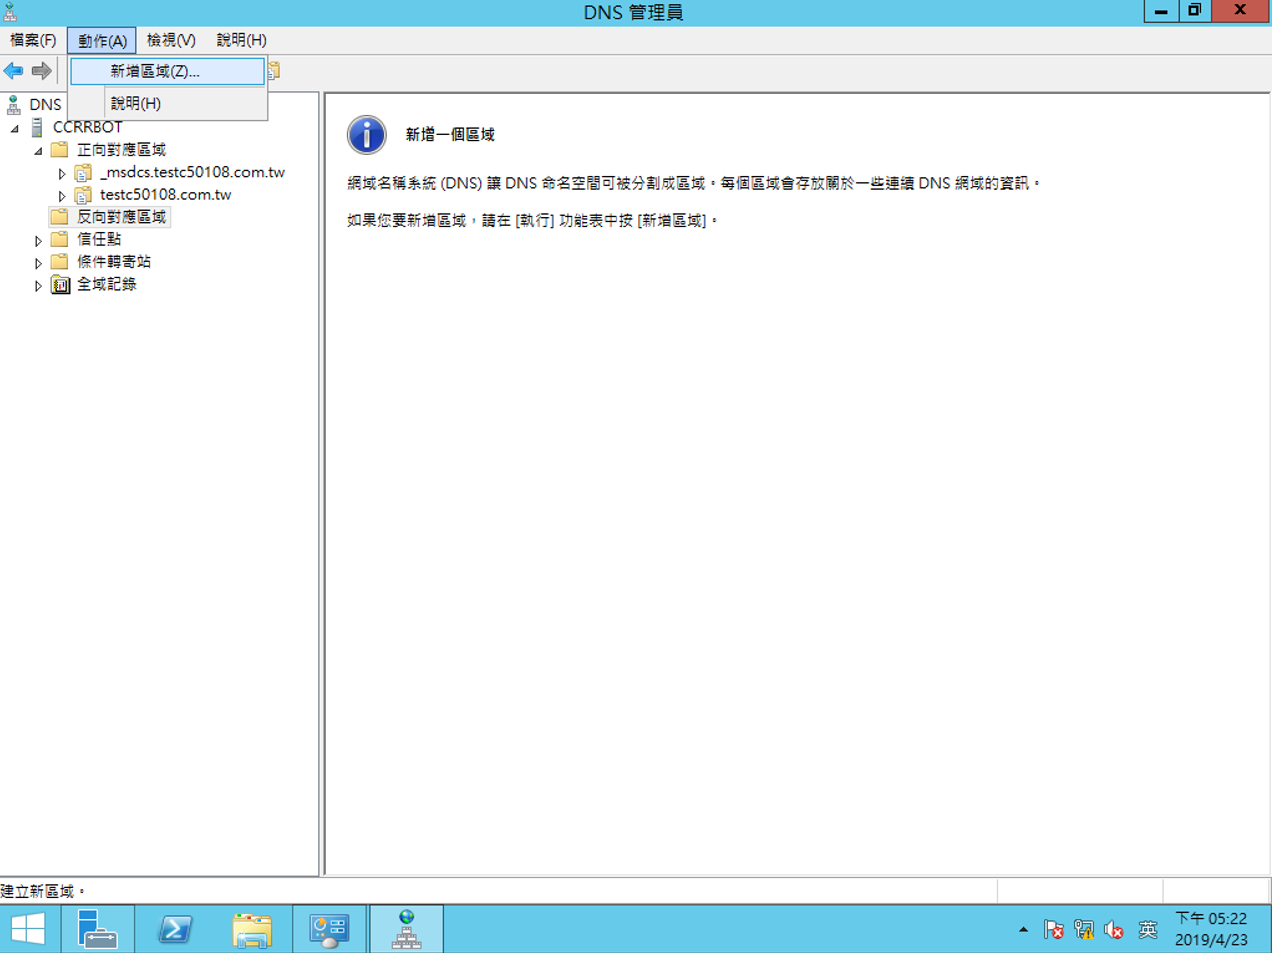Select the 反向對應區域 tree label

coord(121,217)
